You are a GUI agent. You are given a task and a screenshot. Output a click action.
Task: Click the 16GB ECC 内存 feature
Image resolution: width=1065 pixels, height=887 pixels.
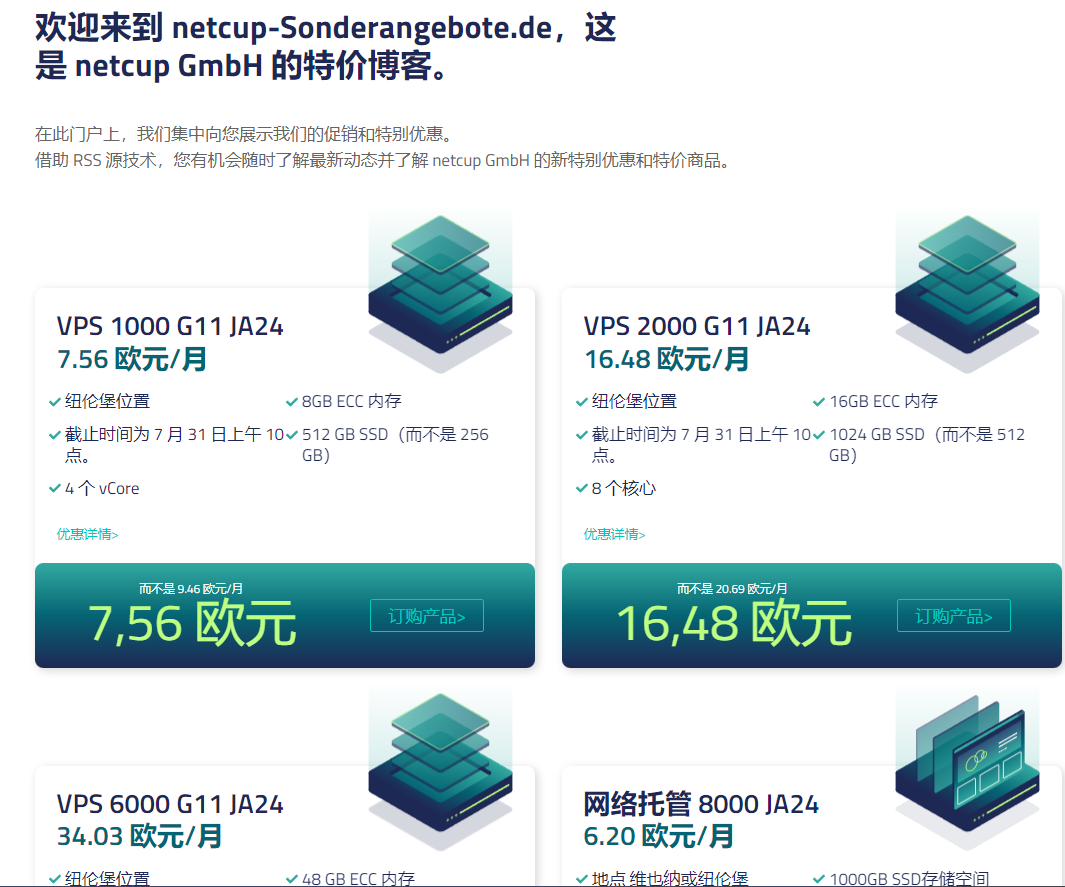(x=883, y=401)
